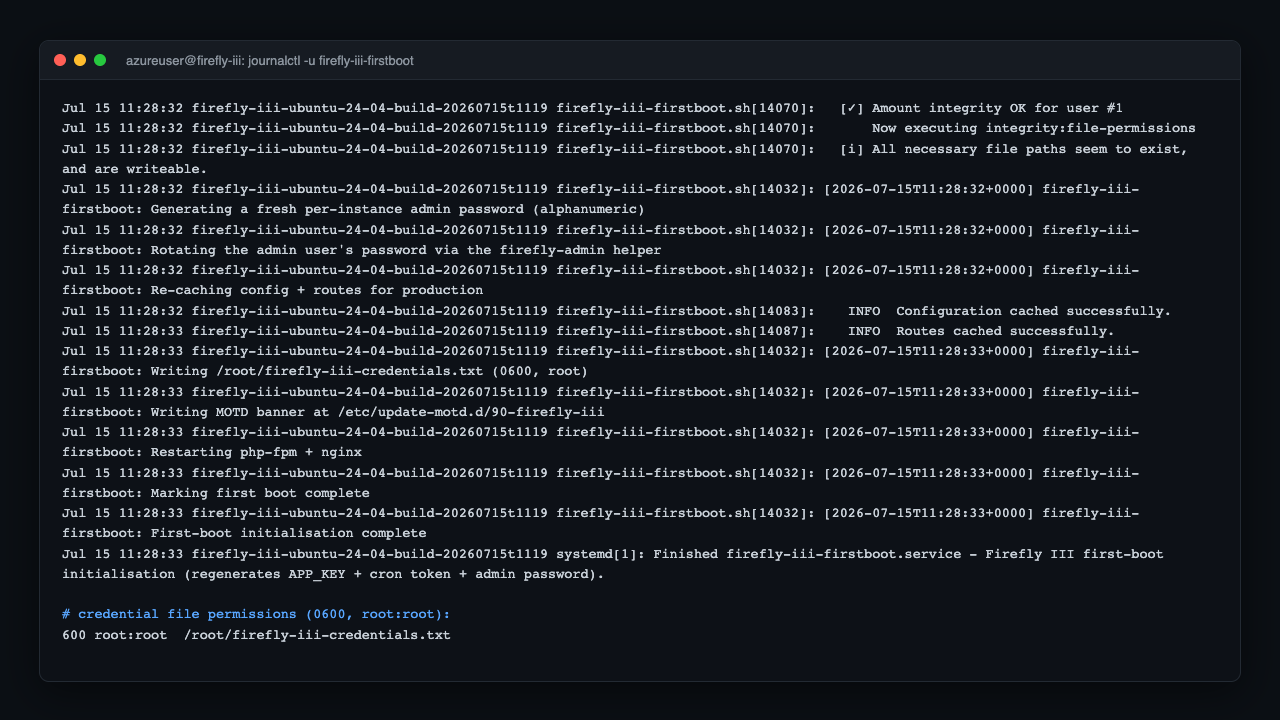Screen dimensions: 1280x720
Task: Click 'Restarting php-fpm + nginx' log text
Action: [x=256, y=452]
